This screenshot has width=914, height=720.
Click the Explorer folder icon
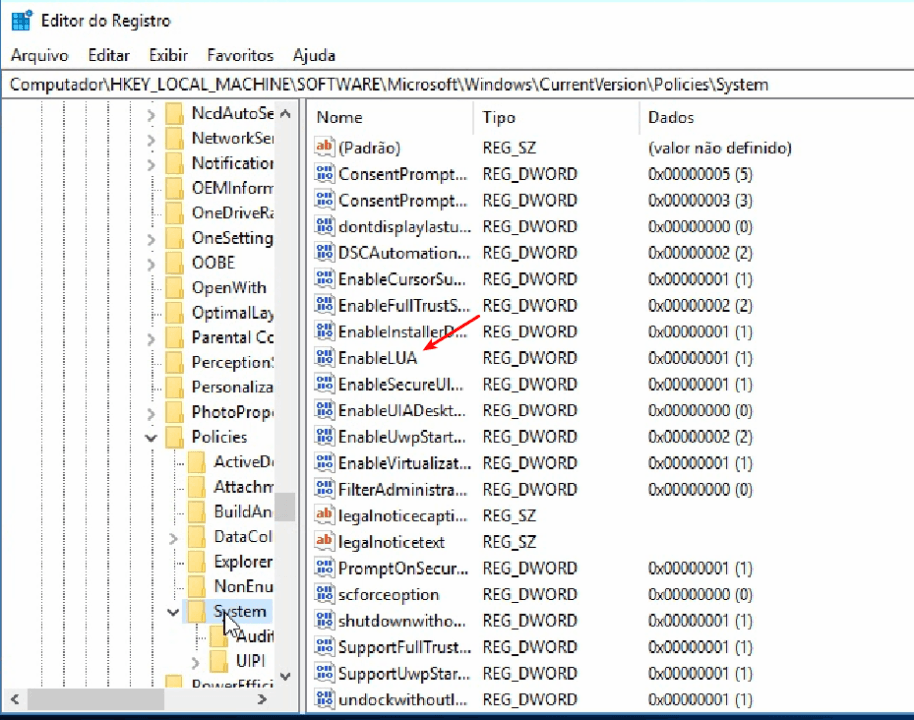point(196,561)
